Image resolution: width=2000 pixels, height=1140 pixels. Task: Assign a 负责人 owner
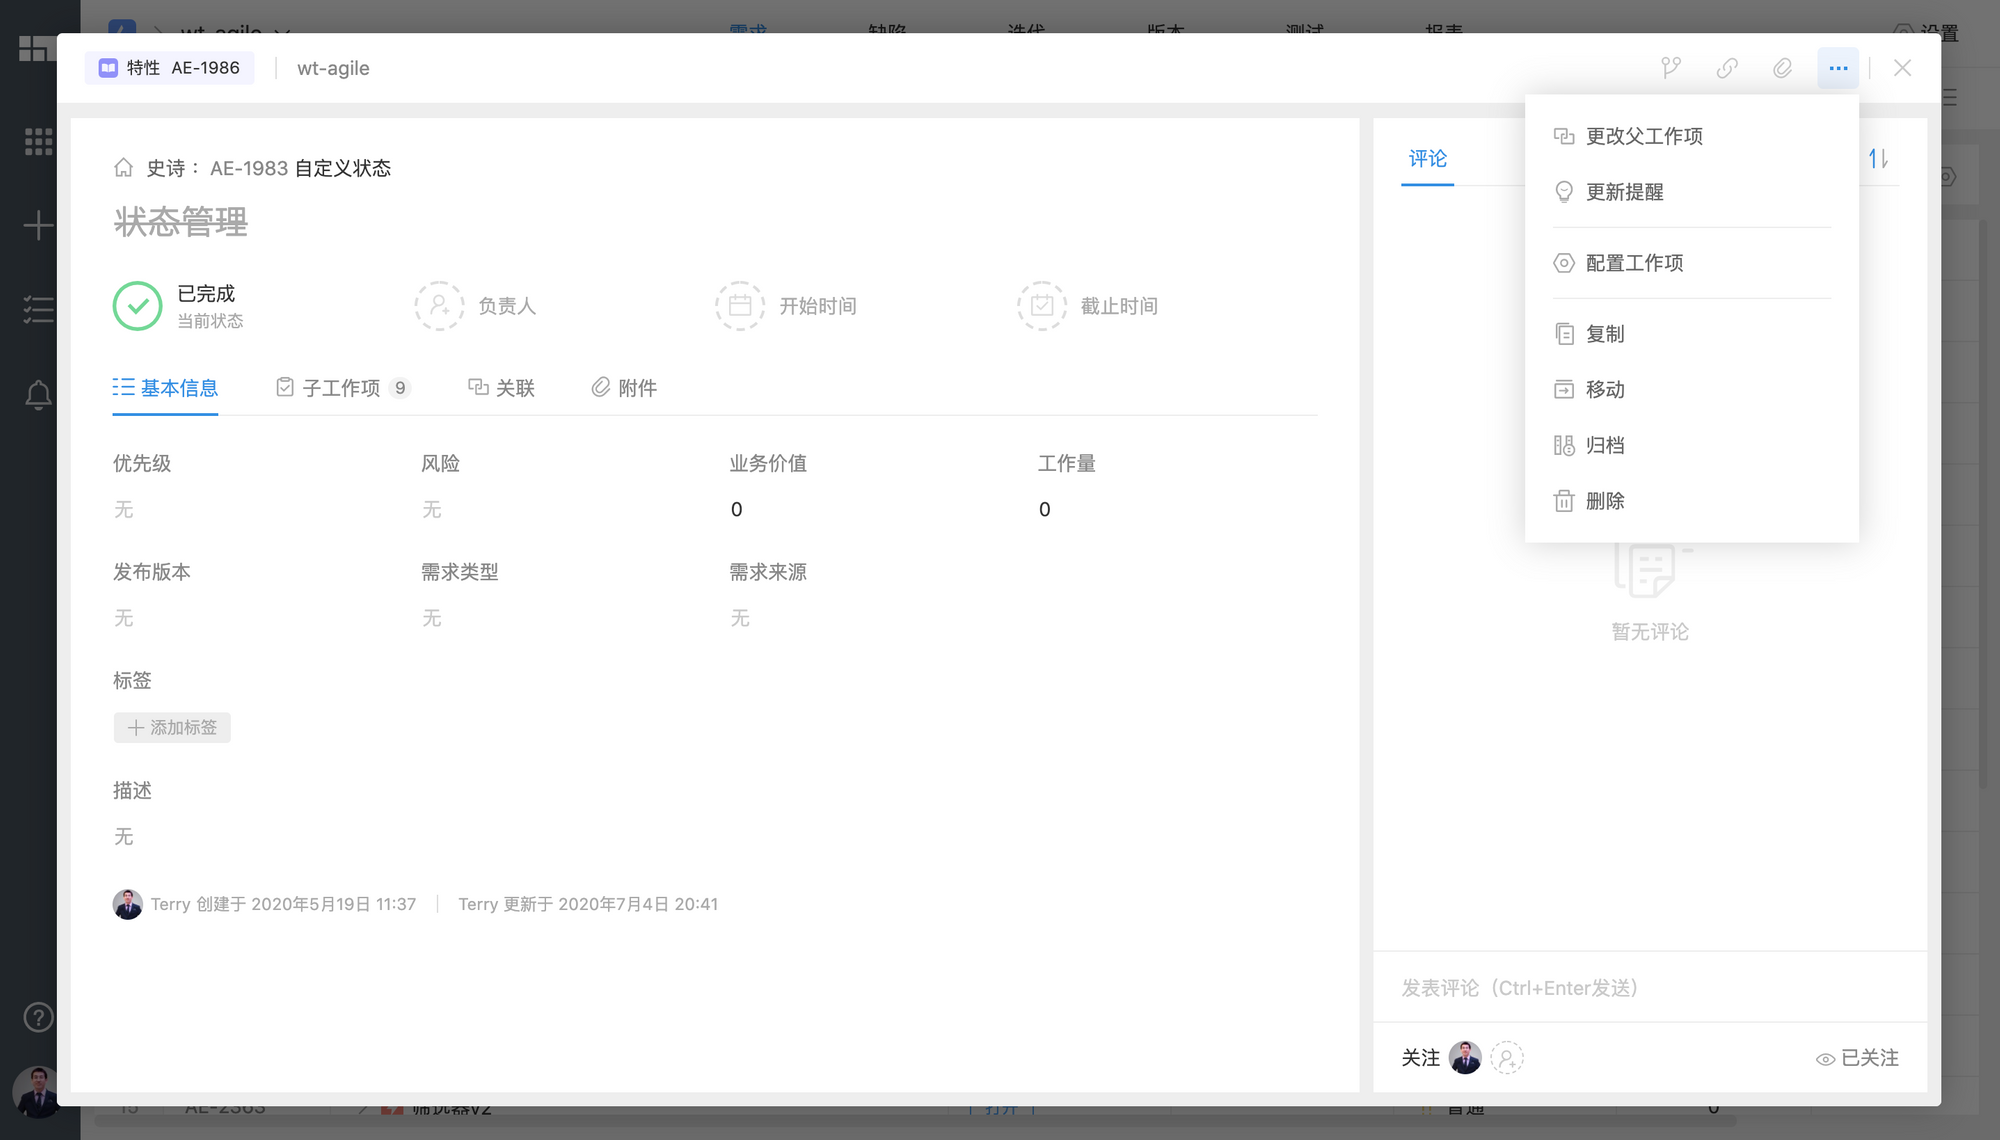click(x=476, y=306)
